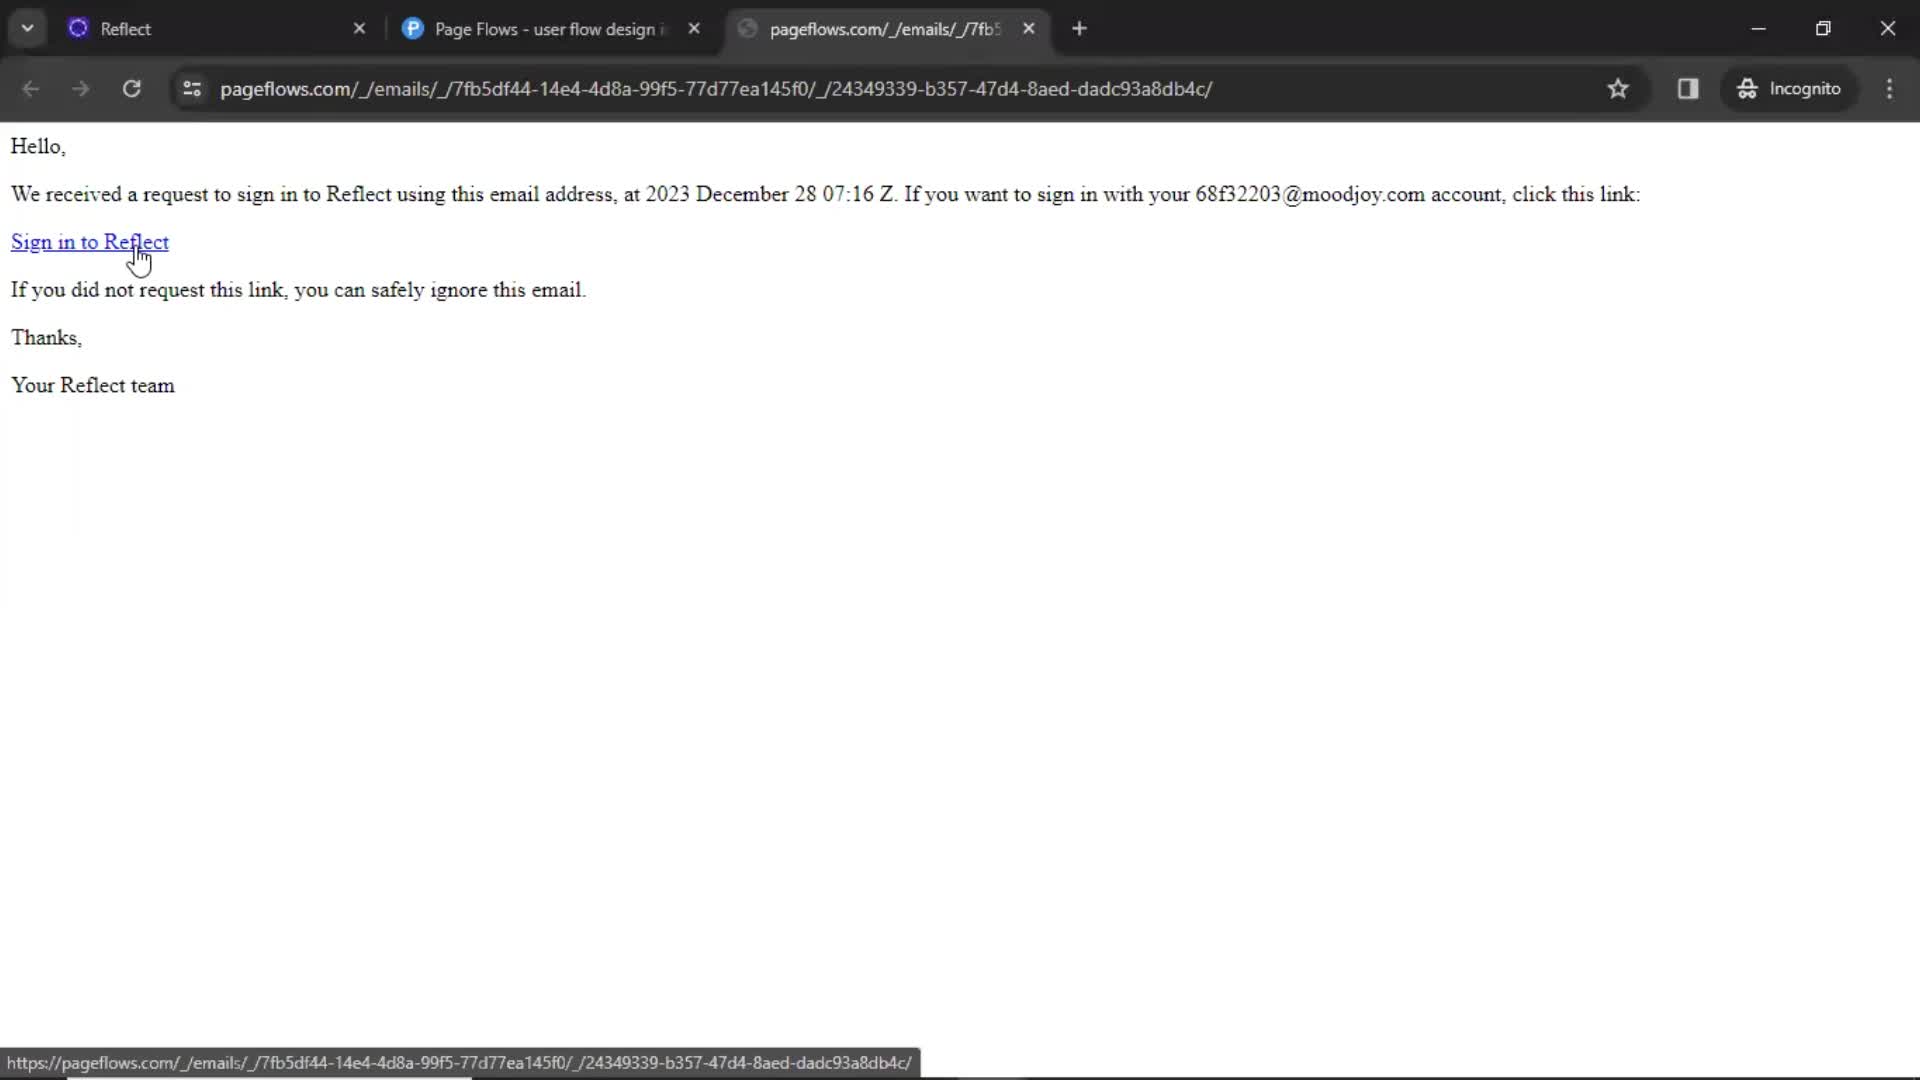Bookmark this page with star icon
The image size is (1920, 1080).
tap(1618, 89)
